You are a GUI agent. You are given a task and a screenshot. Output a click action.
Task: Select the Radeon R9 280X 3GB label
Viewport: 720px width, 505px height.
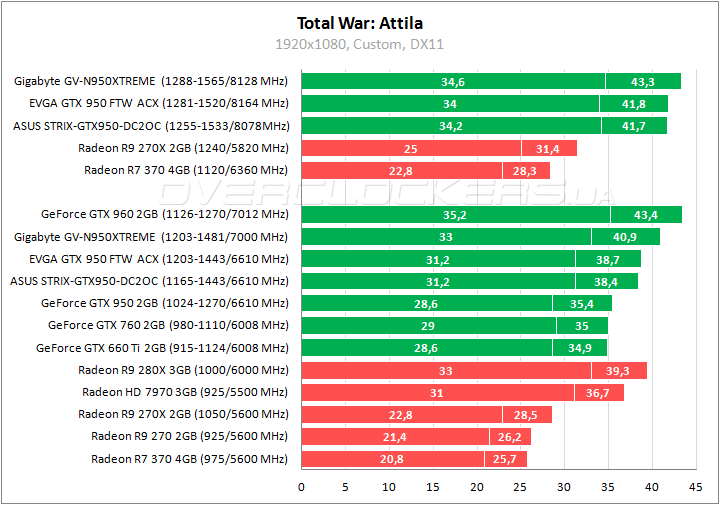tap(183, 370)
